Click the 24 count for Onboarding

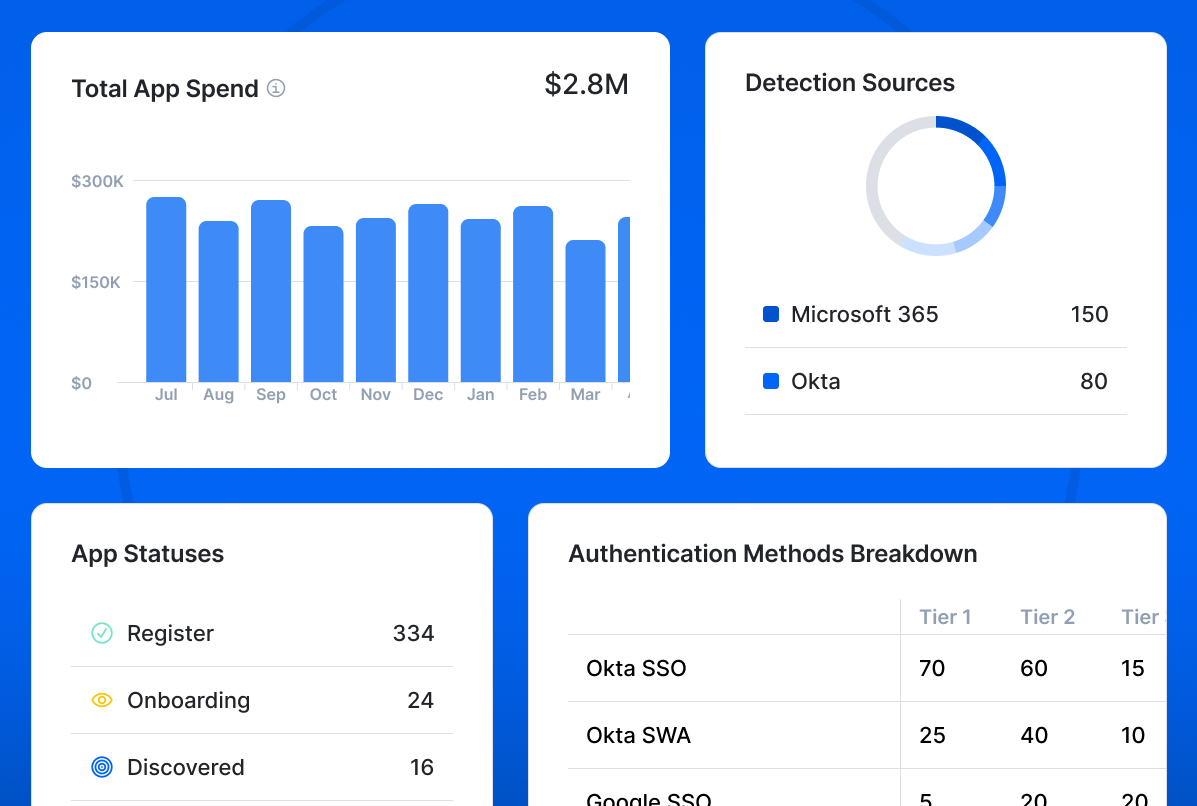tap(421, 700)
